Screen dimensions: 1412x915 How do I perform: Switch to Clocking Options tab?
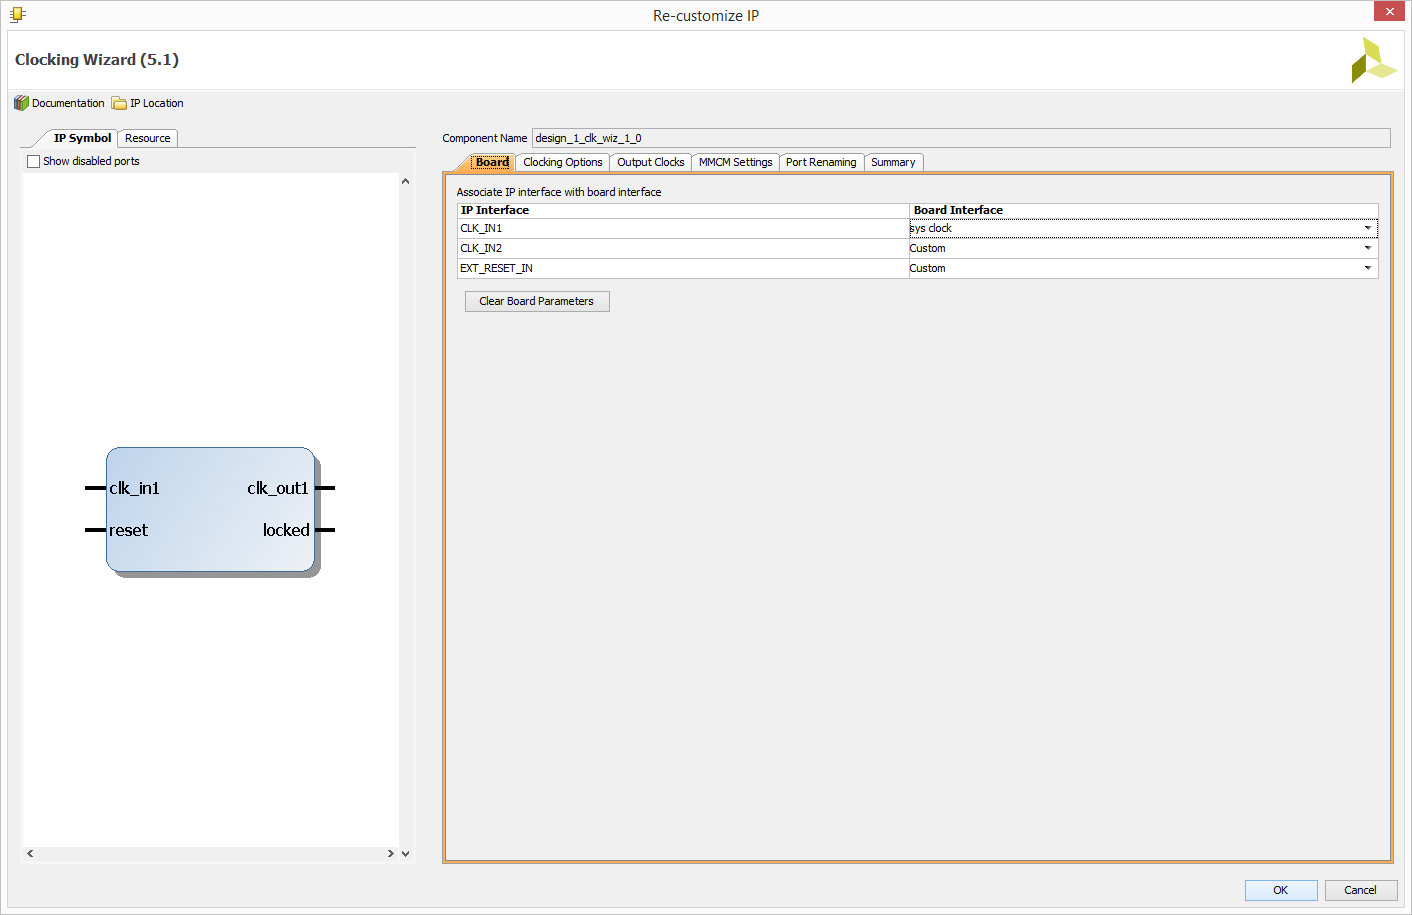coord(562,162)
